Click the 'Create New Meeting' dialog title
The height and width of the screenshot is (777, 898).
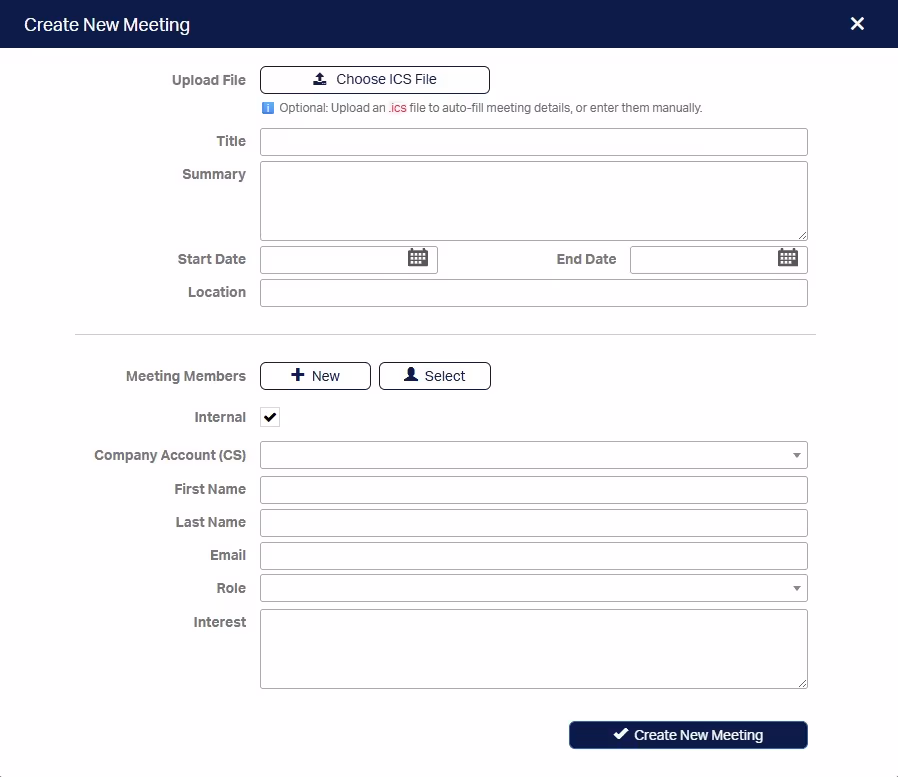click(x=107, y=25)
